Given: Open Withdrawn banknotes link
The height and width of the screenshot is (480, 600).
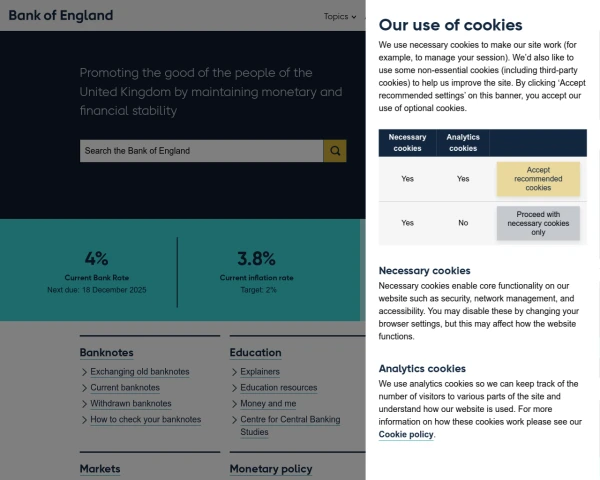Looking at the screenshot, I should click(131, 404).
